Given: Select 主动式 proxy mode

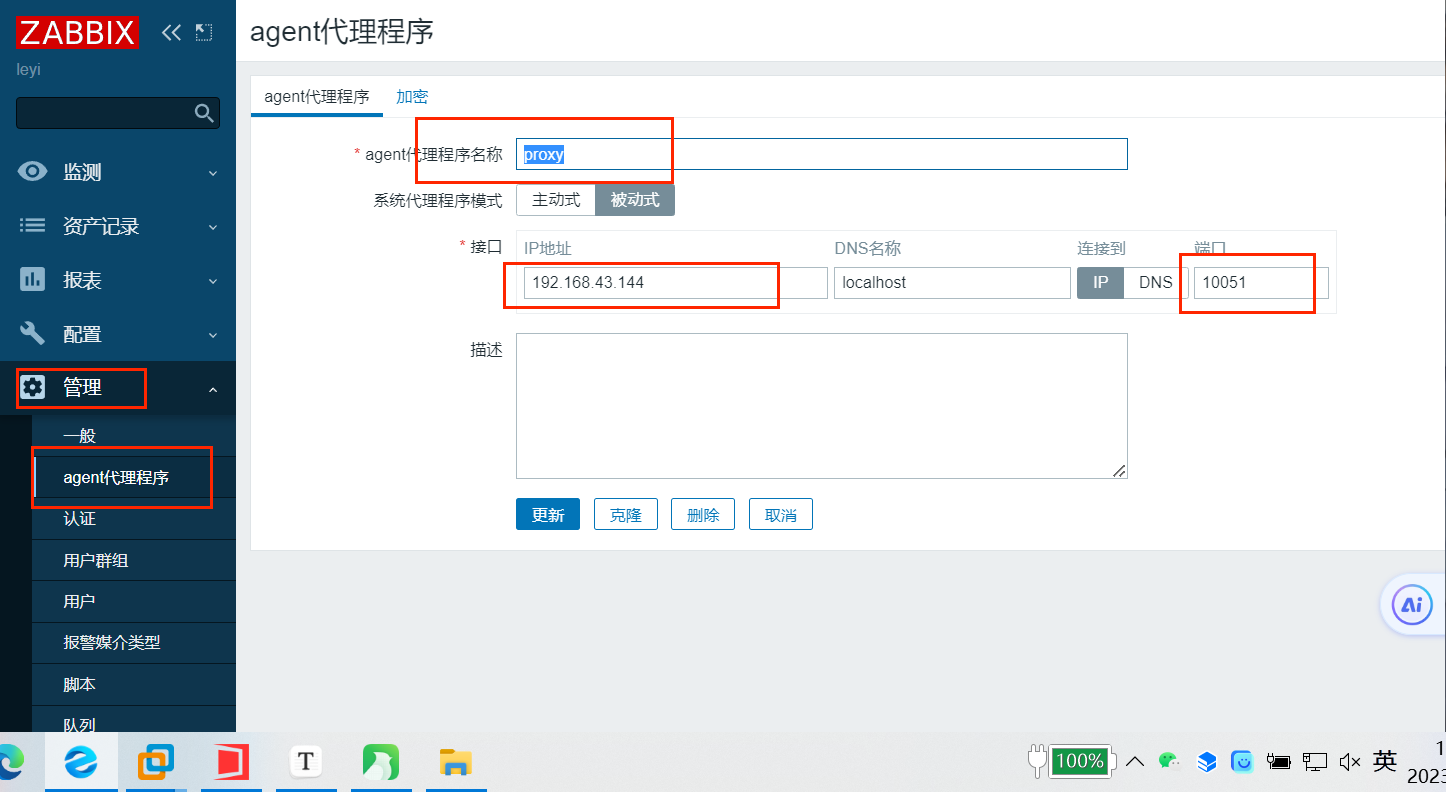Looking at the screenshot, I should (x=556, y=200).
